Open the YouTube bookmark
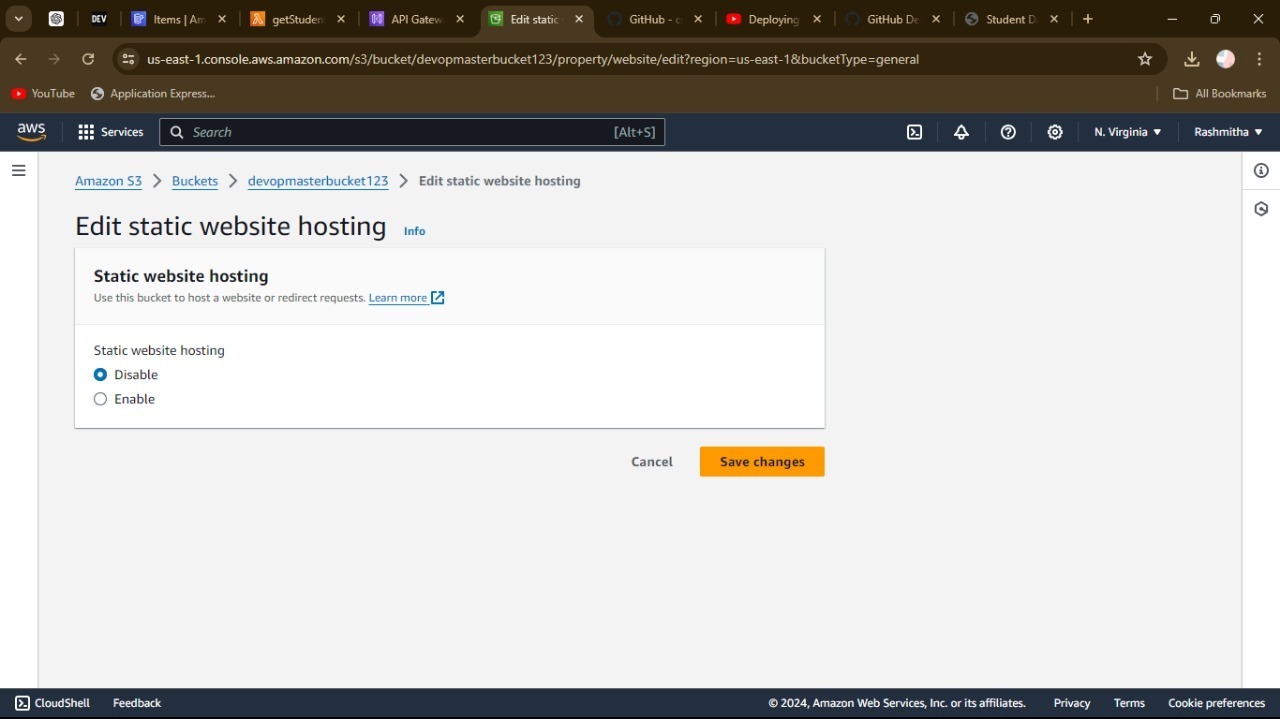The width and height of the screenshot is (1280, 719). click(43, 93)
